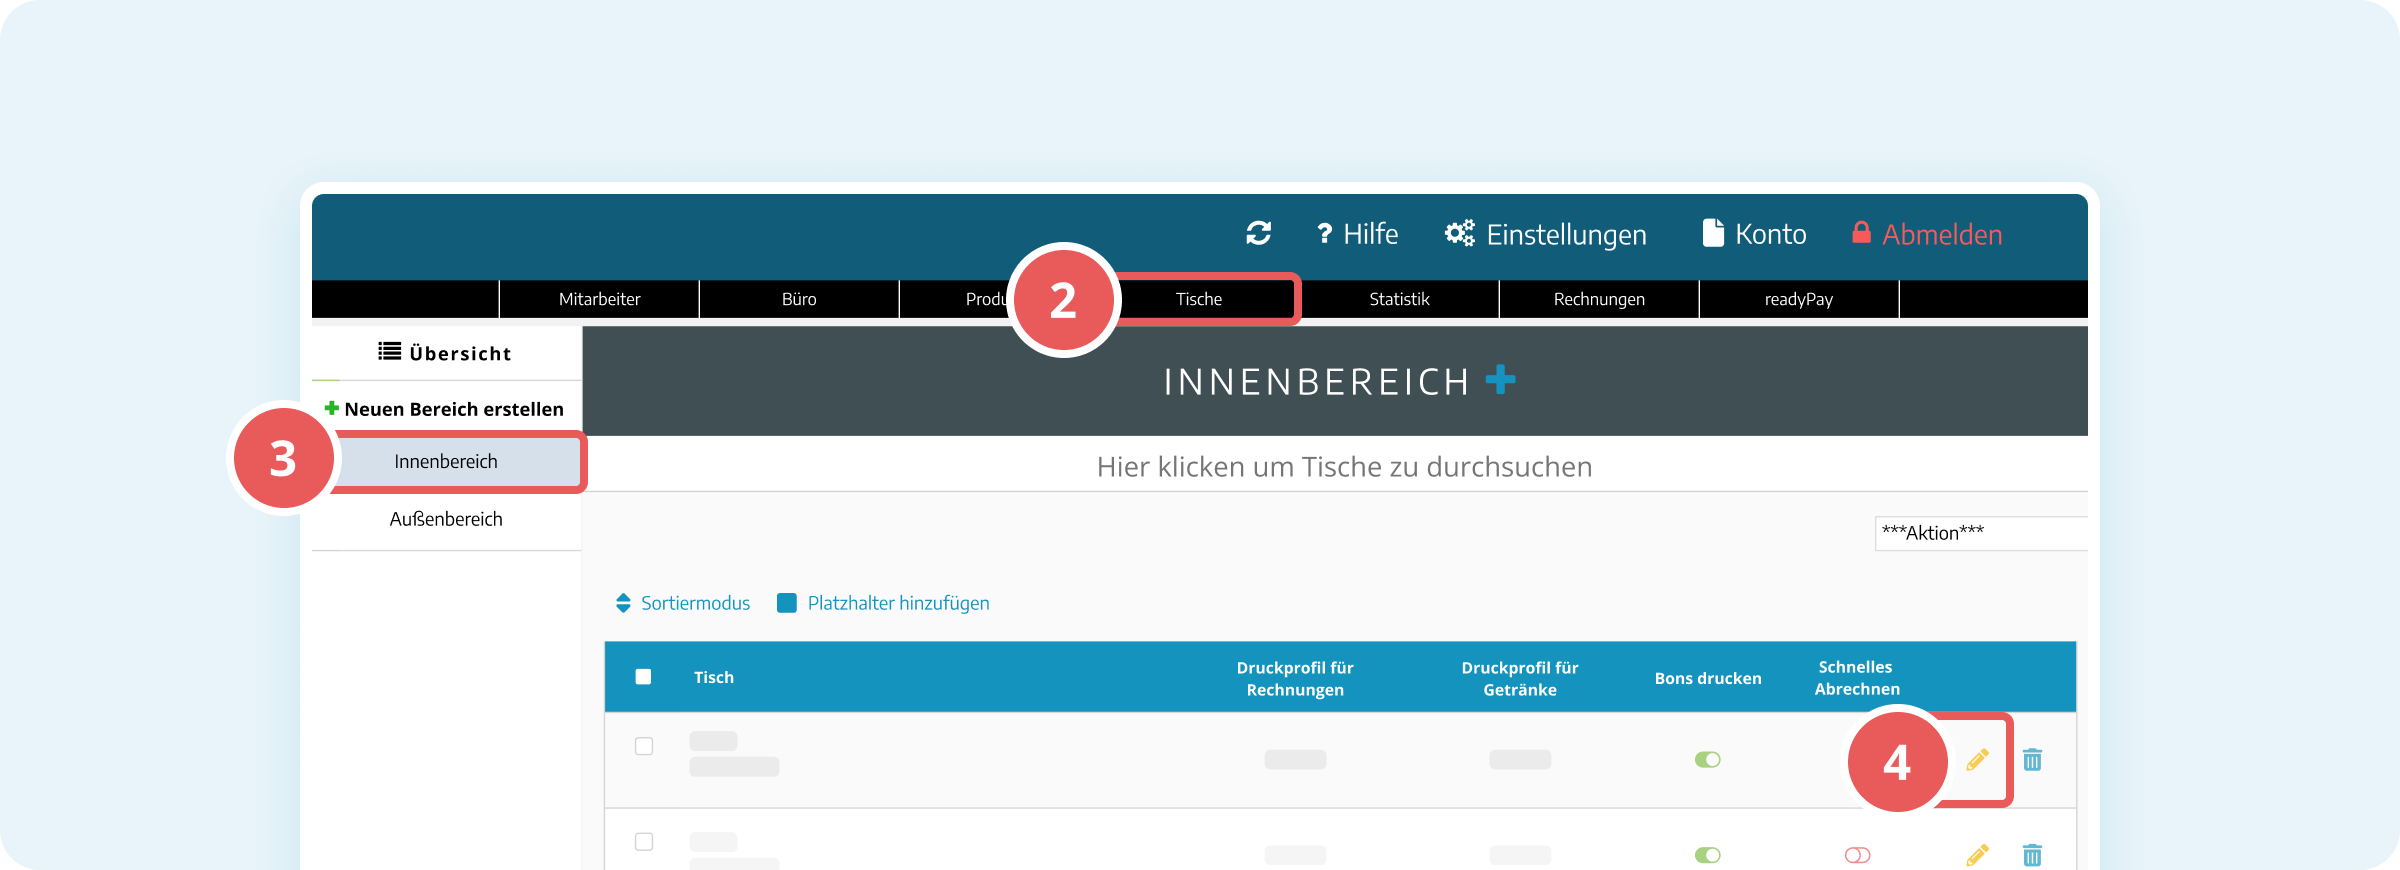Click the trash icon in first row
Screen dimensions: 2400x870
click(x=2032, y=760)
